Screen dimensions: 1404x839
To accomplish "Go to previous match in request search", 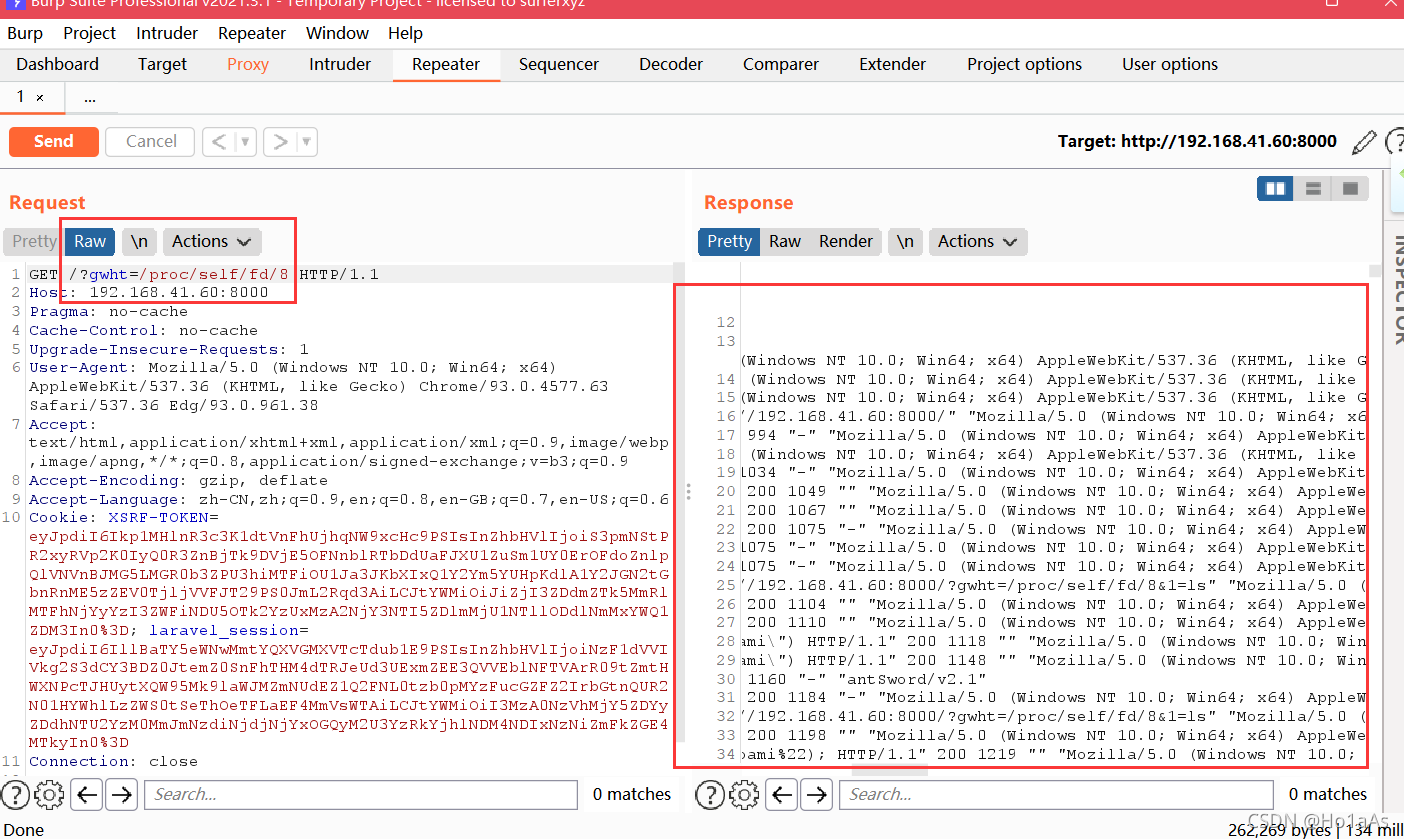I will click(x=87, y=795).
